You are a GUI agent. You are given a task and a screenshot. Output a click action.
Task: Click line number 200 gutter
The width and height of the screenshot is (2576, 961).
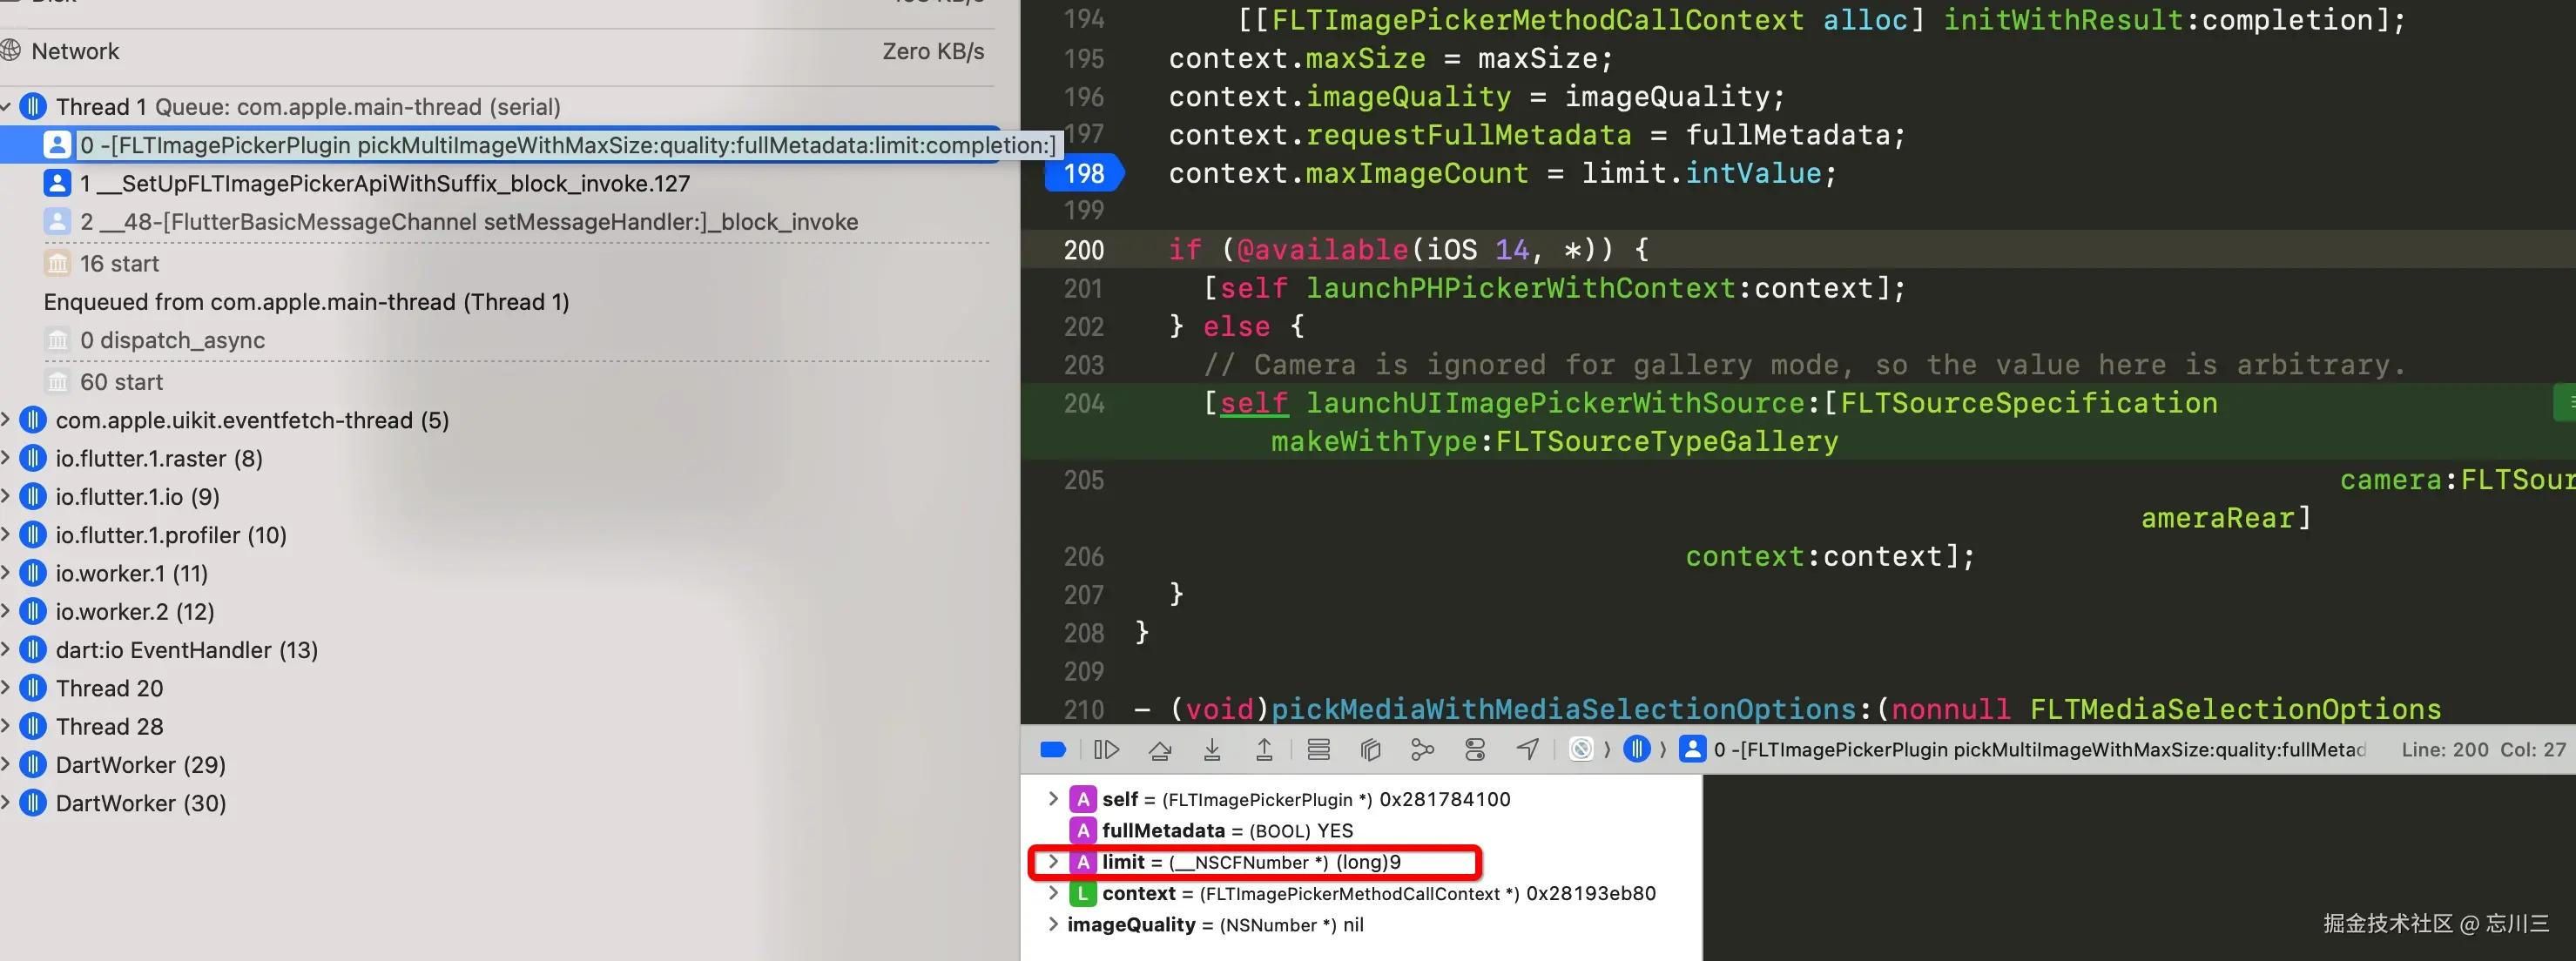click(x=1084, y=250)
